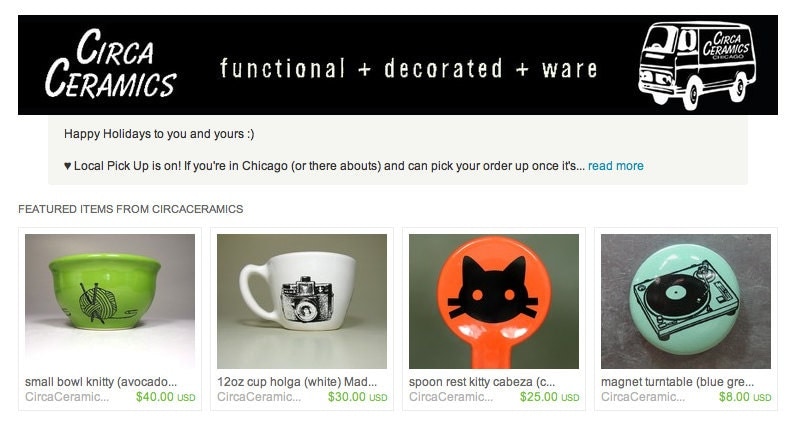Click 'small bowl knitty (avocado...' title

tap(101, 382)
